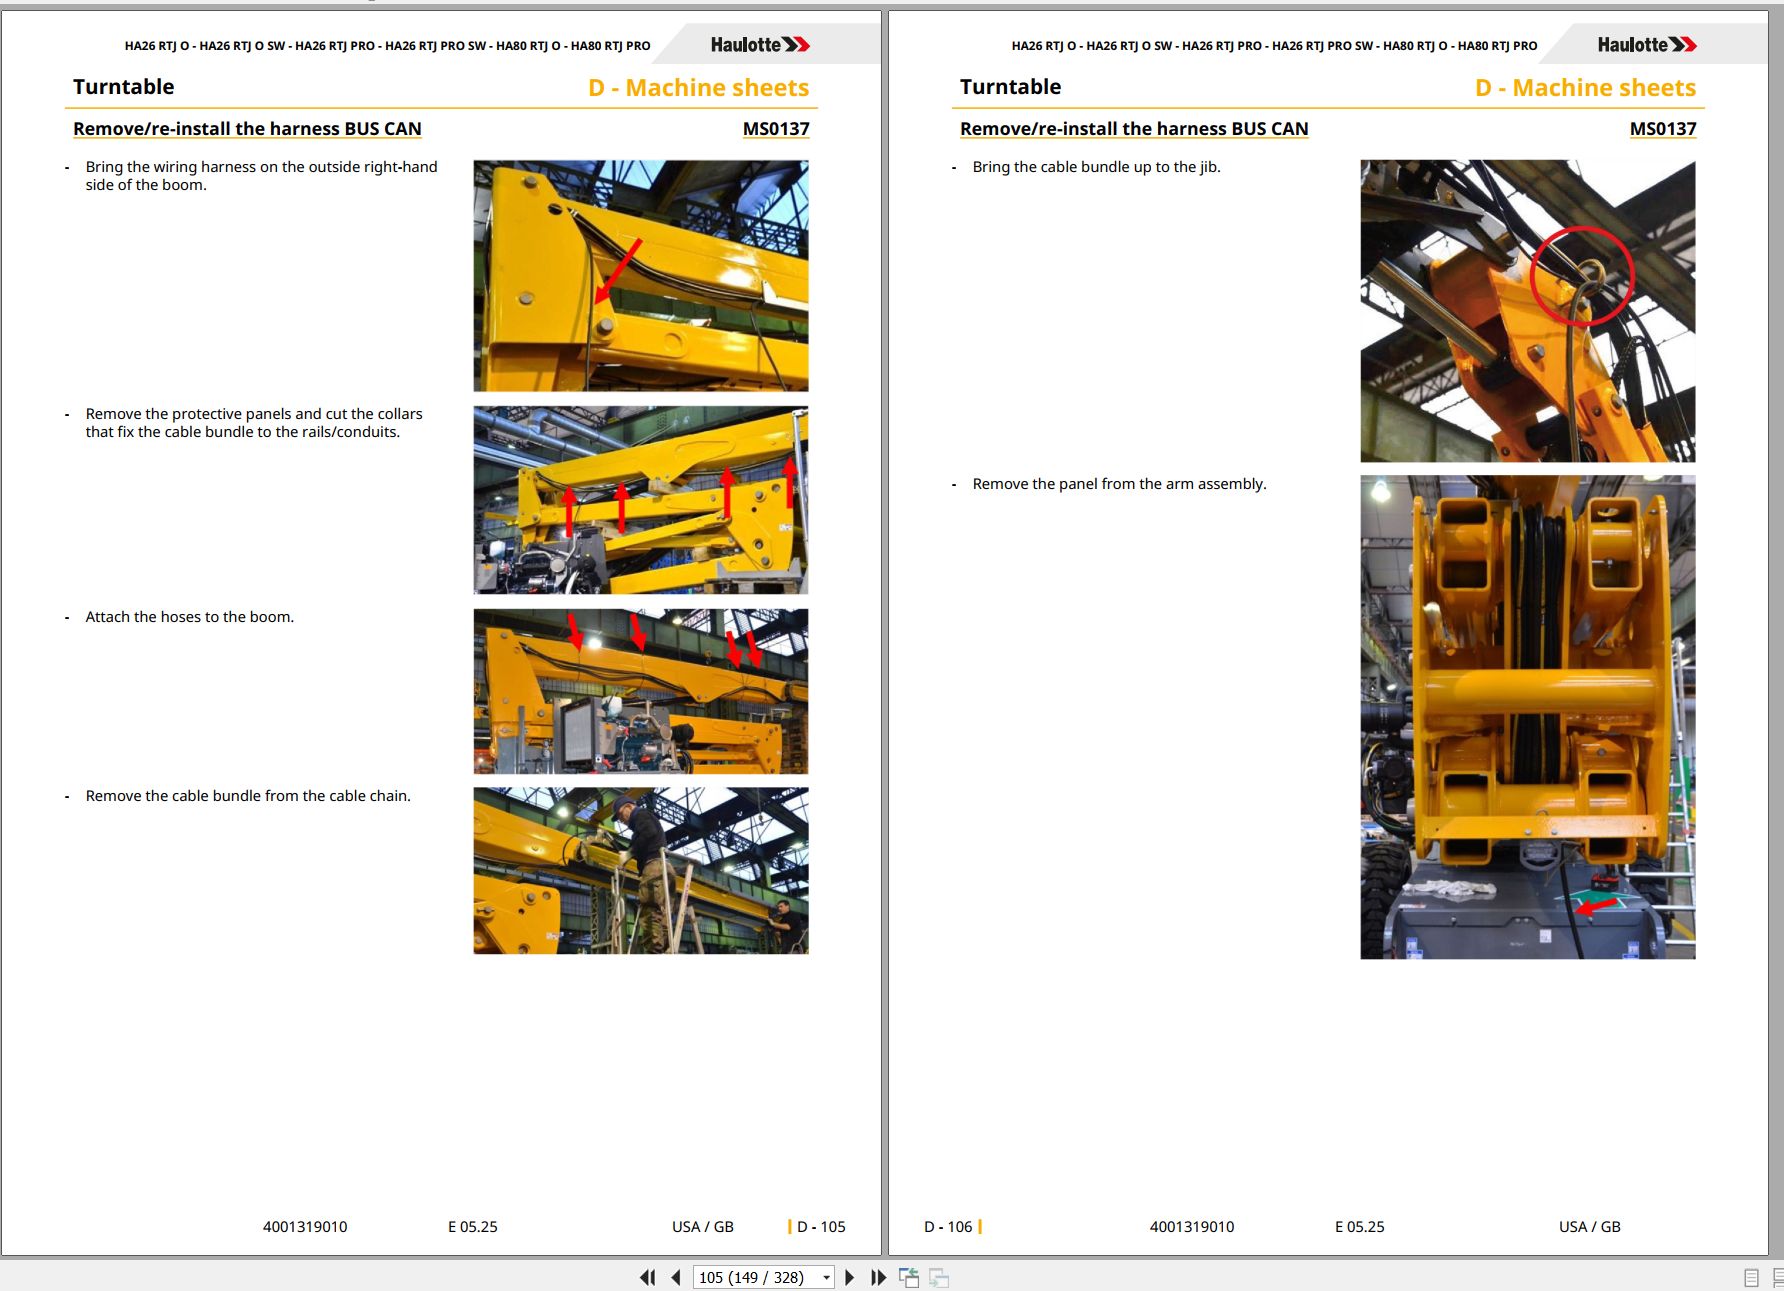This screenshot has width=1784, height=1291.
Task: Open the protective panels photo with arrows
Action: (x=641, y=500)
